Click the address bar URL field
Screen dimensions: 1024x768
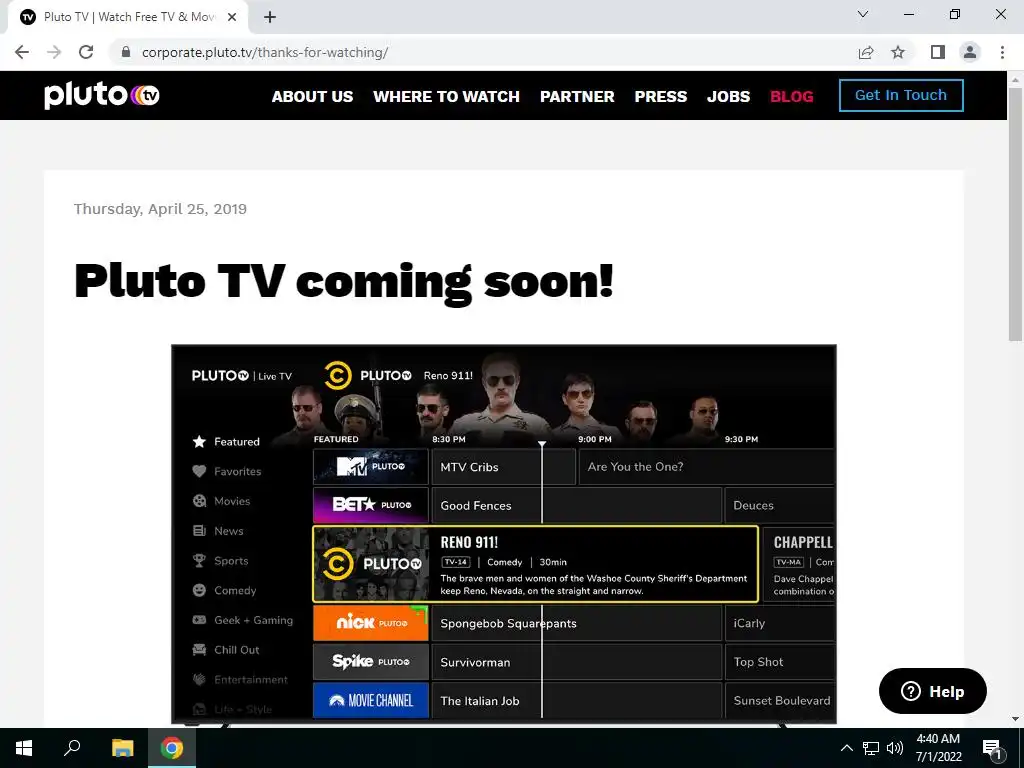(483, 52)
